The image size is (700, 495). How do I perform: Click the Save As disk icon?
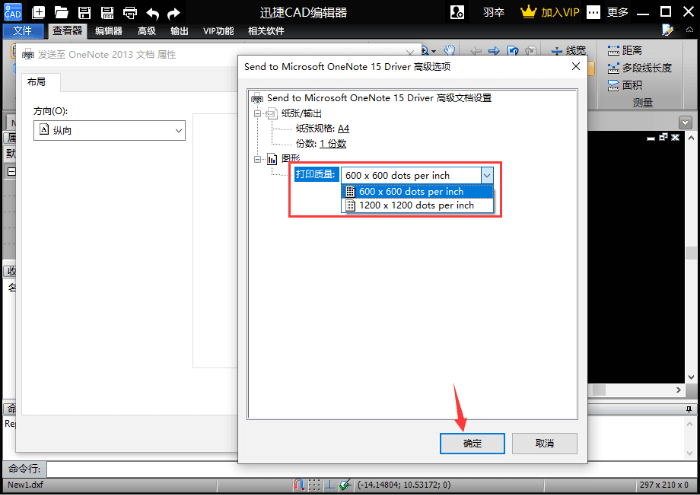click(x=107, y=12)
